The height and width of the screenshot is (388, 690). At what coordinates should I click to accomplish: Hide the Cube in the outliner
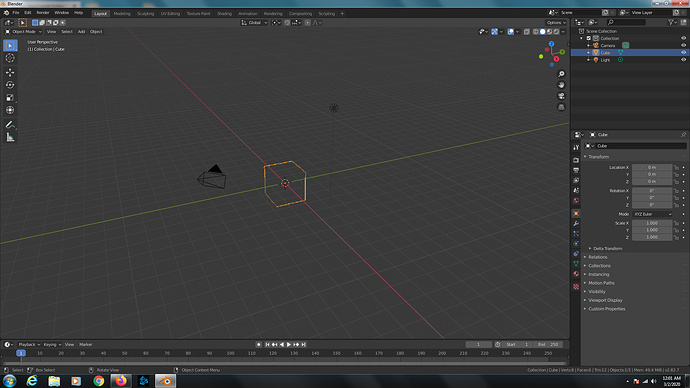[683, 52]
